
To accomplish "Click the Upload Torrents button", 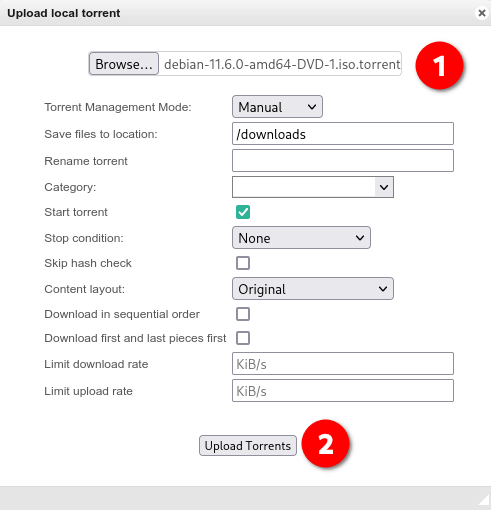I will 248,445.
